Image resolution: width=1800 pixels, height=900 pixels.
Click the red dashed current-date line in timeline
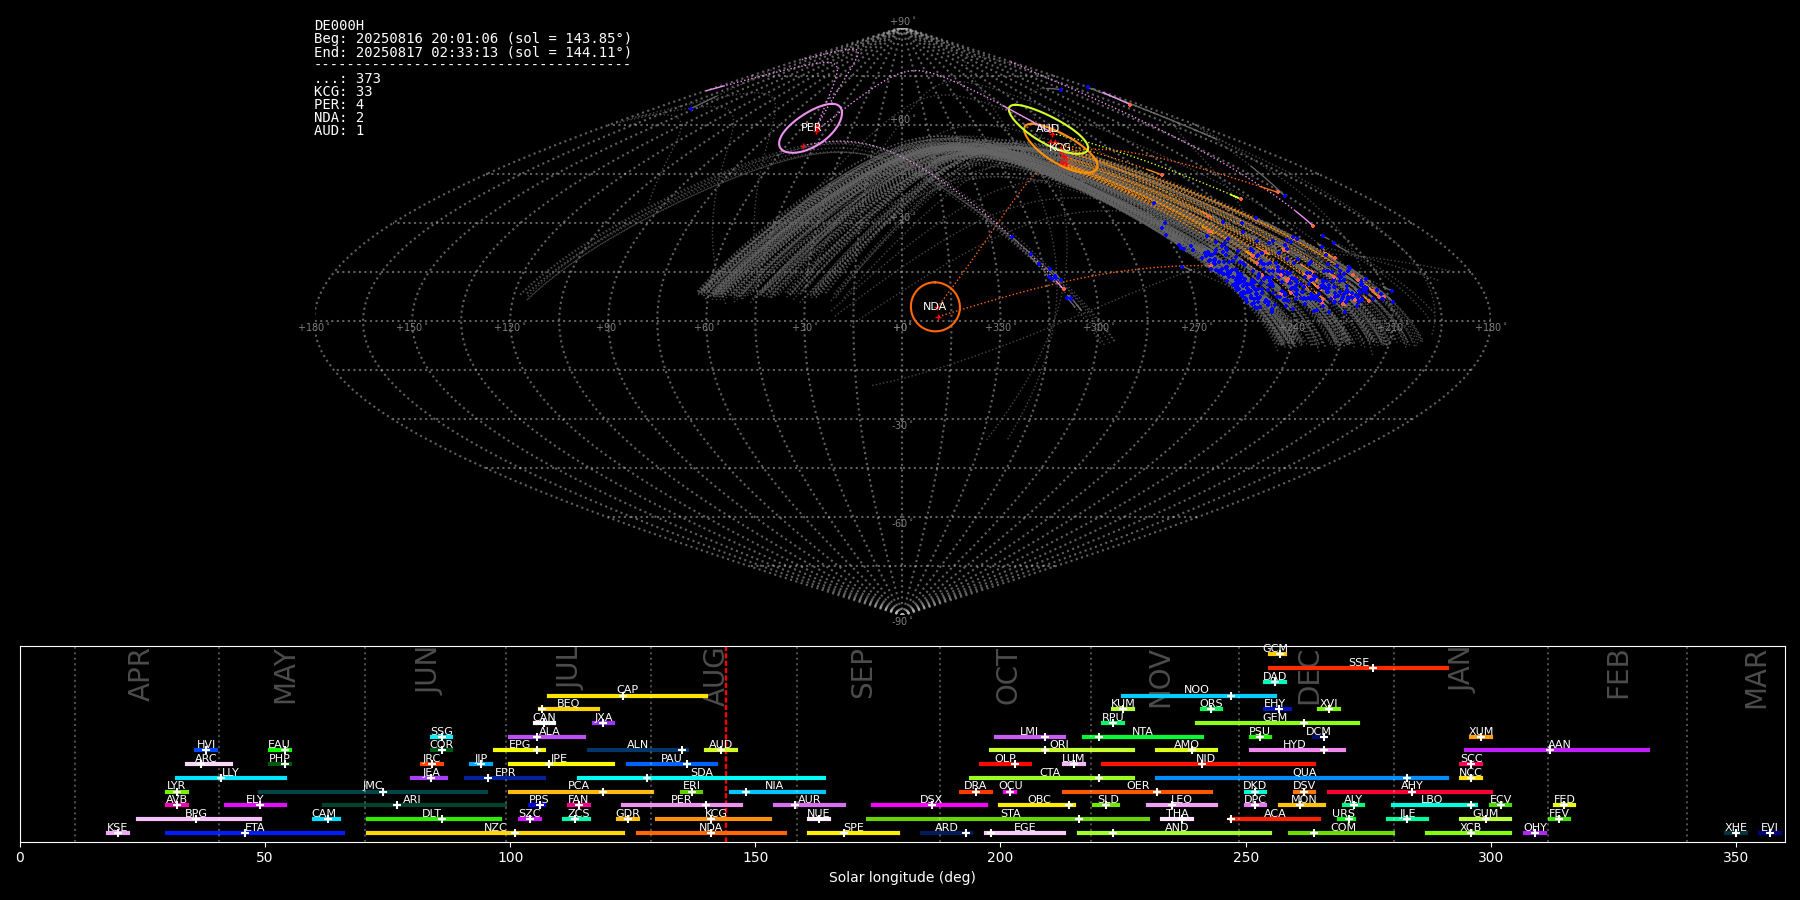726,744
